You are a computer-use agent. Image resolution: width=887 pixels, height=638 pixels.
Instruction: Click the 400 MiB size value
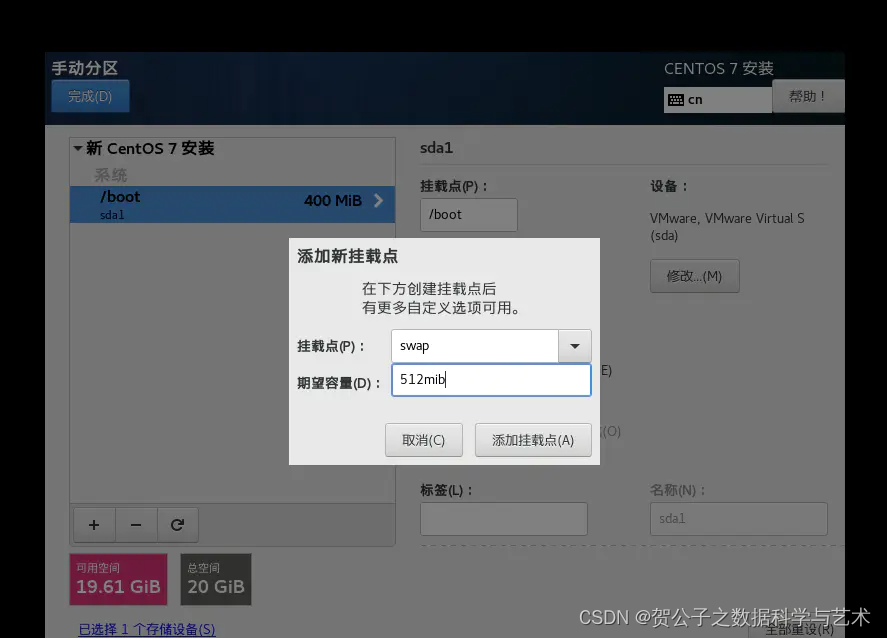[333, 201]
